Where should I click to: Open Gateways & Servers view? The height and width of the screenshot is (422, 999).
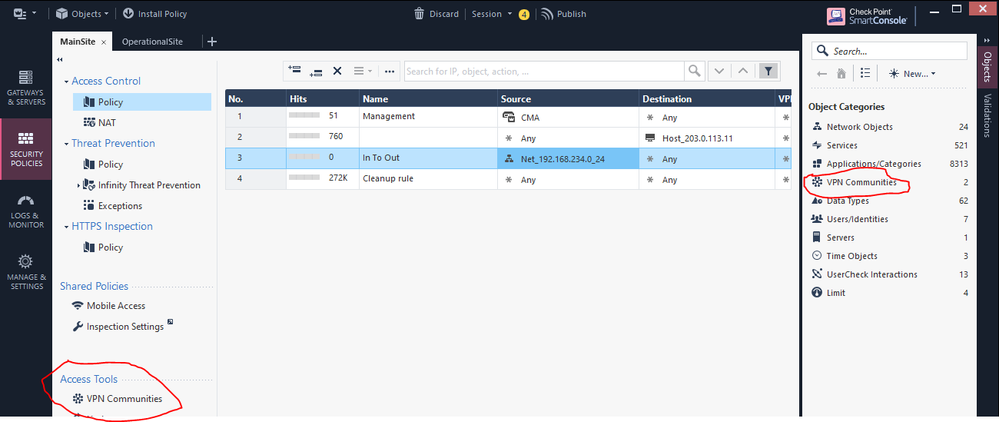[25, 88]
